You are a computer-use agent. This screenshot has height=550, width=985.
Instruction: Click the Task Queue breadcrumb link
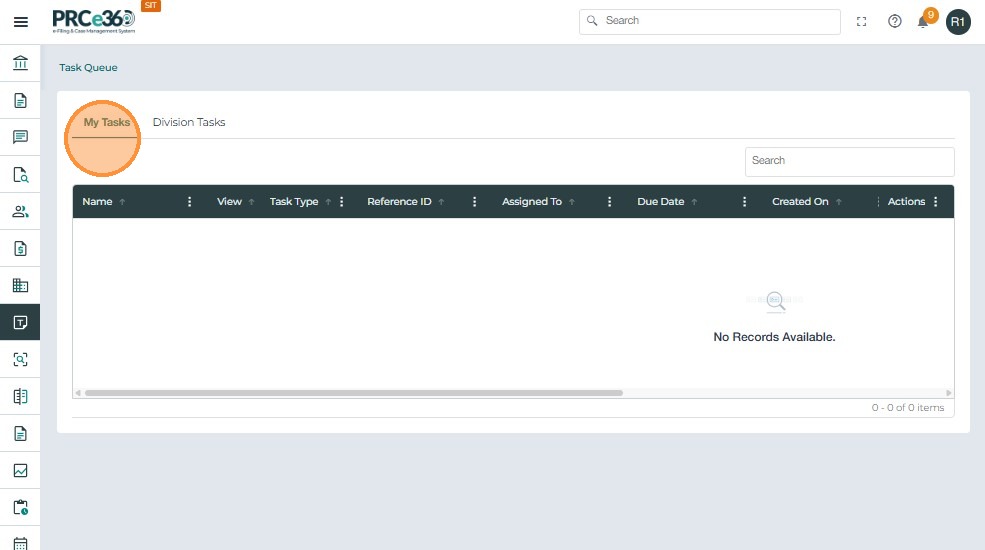tap(88, 68)
